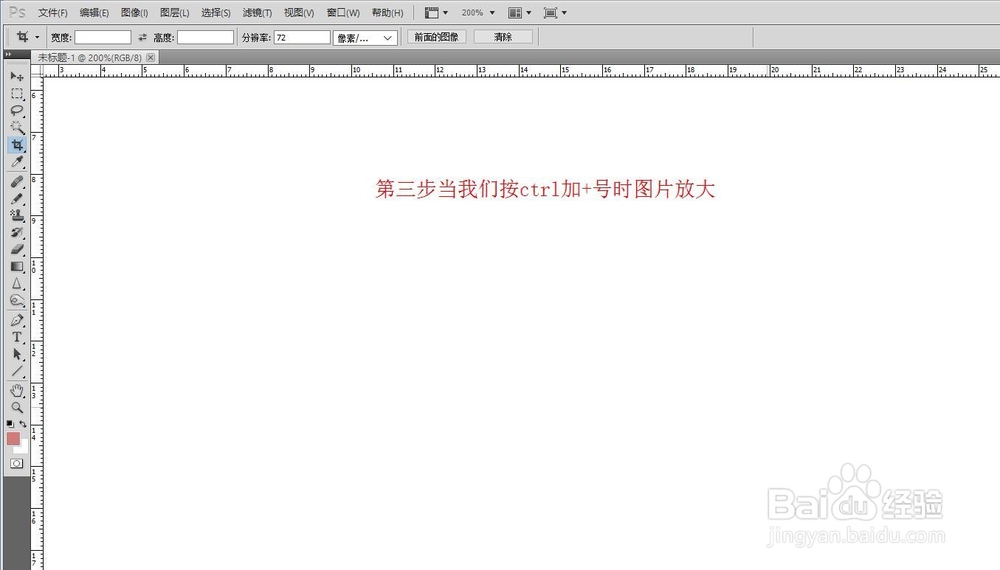Open the 编辑(E) menu
Viewport: 1000px width, 570px height.
(94, 13)
